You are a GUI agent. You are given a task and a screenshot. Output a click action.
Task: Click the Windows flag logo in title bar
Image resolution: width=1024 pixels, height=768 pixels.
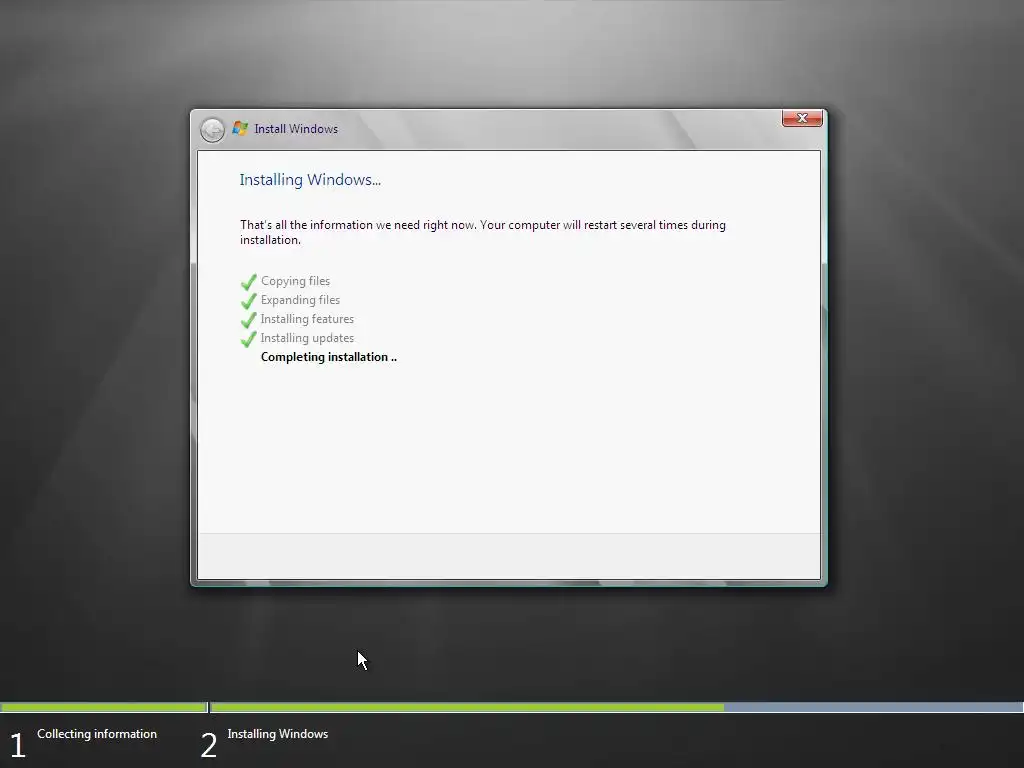pos(240,128)
